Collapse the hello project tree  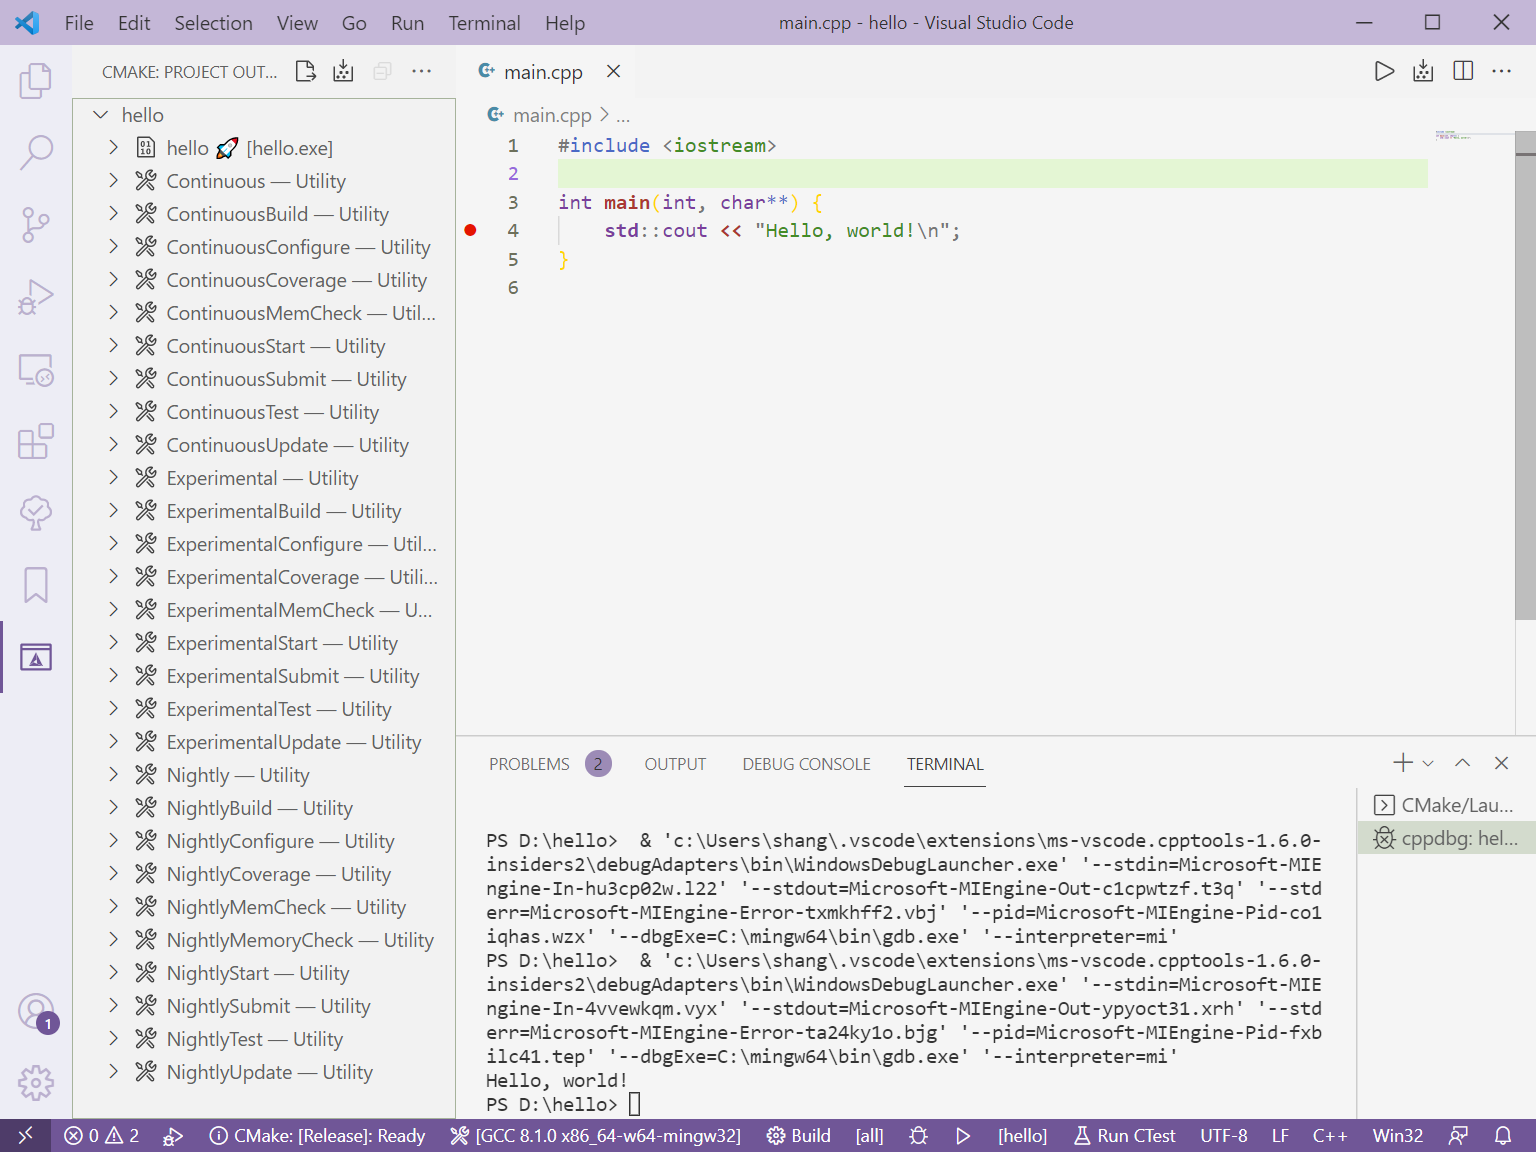[100, 114]
